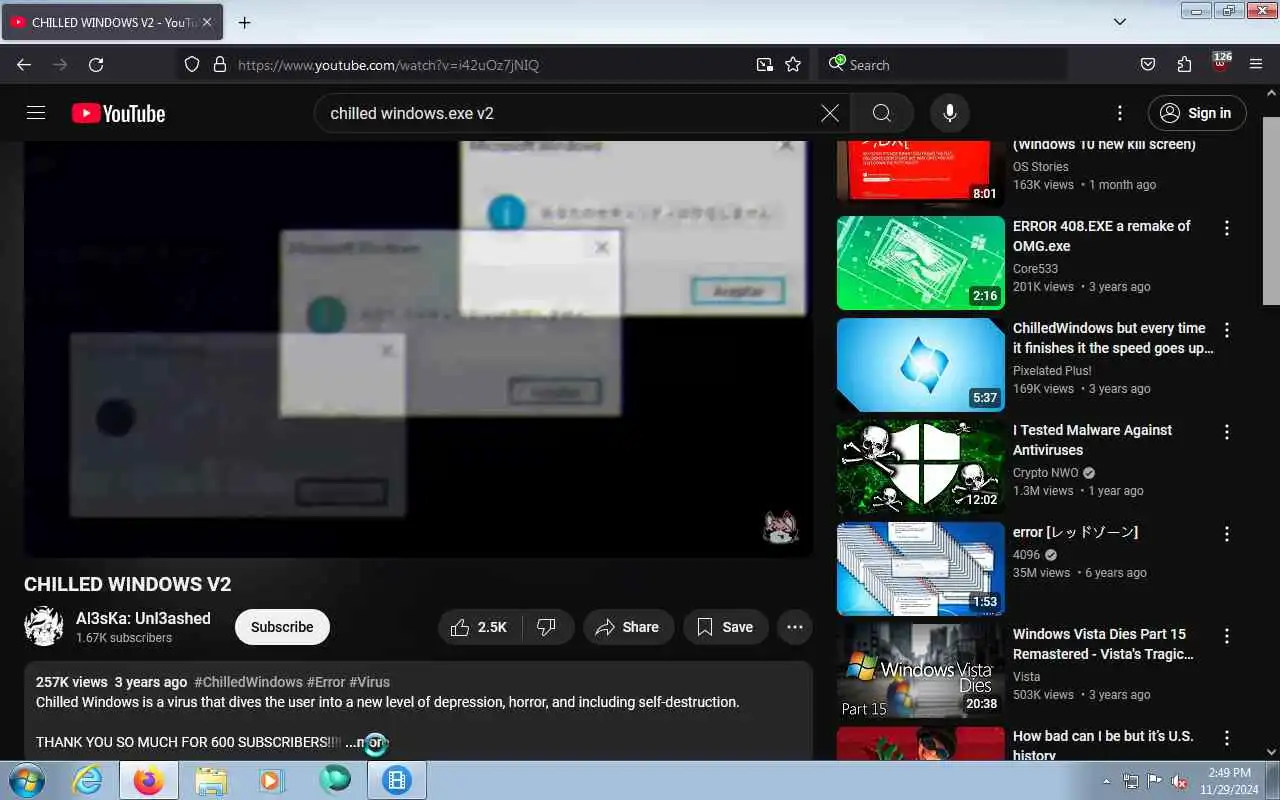The image size is (1280, 800).
Task: Open more actions ellipsis under video
Action: tap(795, 627)
